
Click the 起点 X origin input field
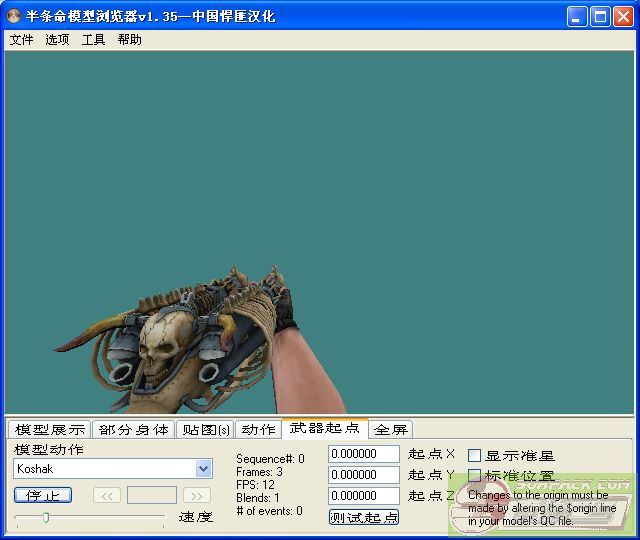point(364,454)
